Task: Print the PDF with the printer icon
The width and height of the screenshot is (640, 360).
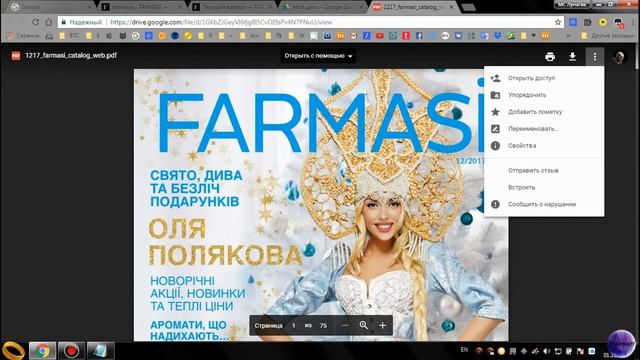Action: tap(550, 56)
